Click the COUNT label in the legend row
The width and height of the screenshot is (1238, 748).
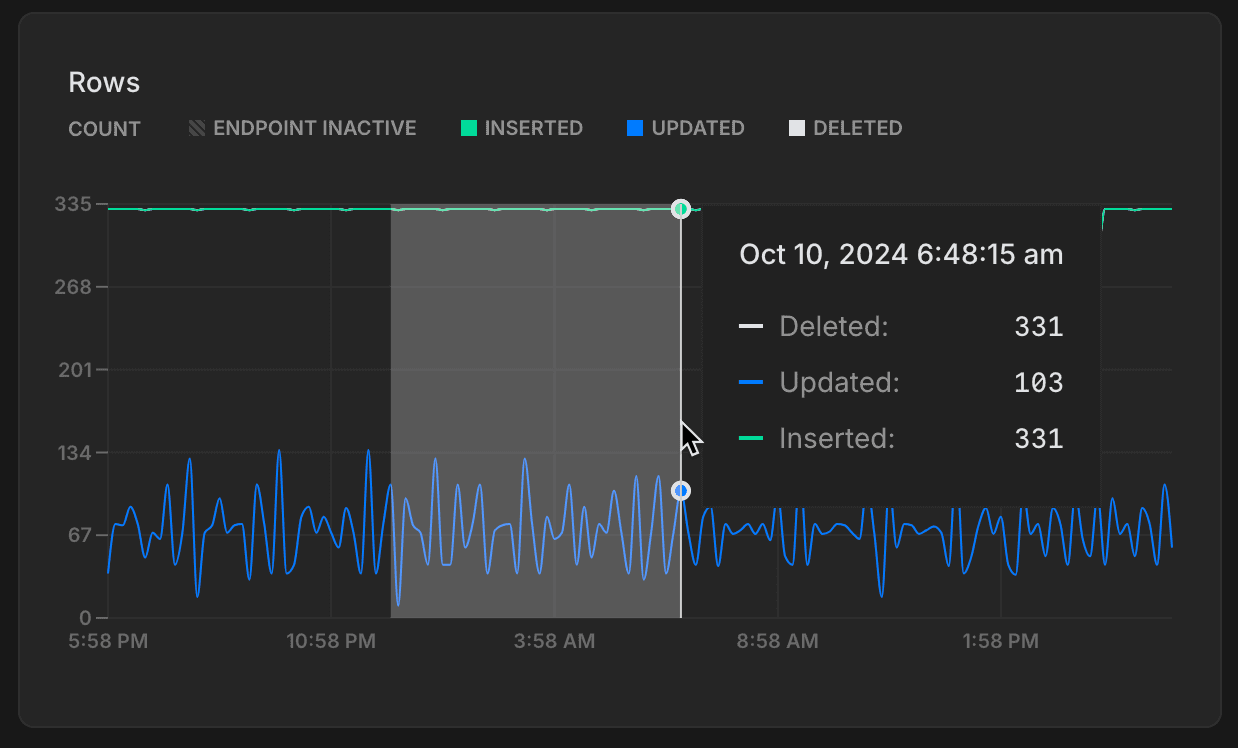coord(104,128)
